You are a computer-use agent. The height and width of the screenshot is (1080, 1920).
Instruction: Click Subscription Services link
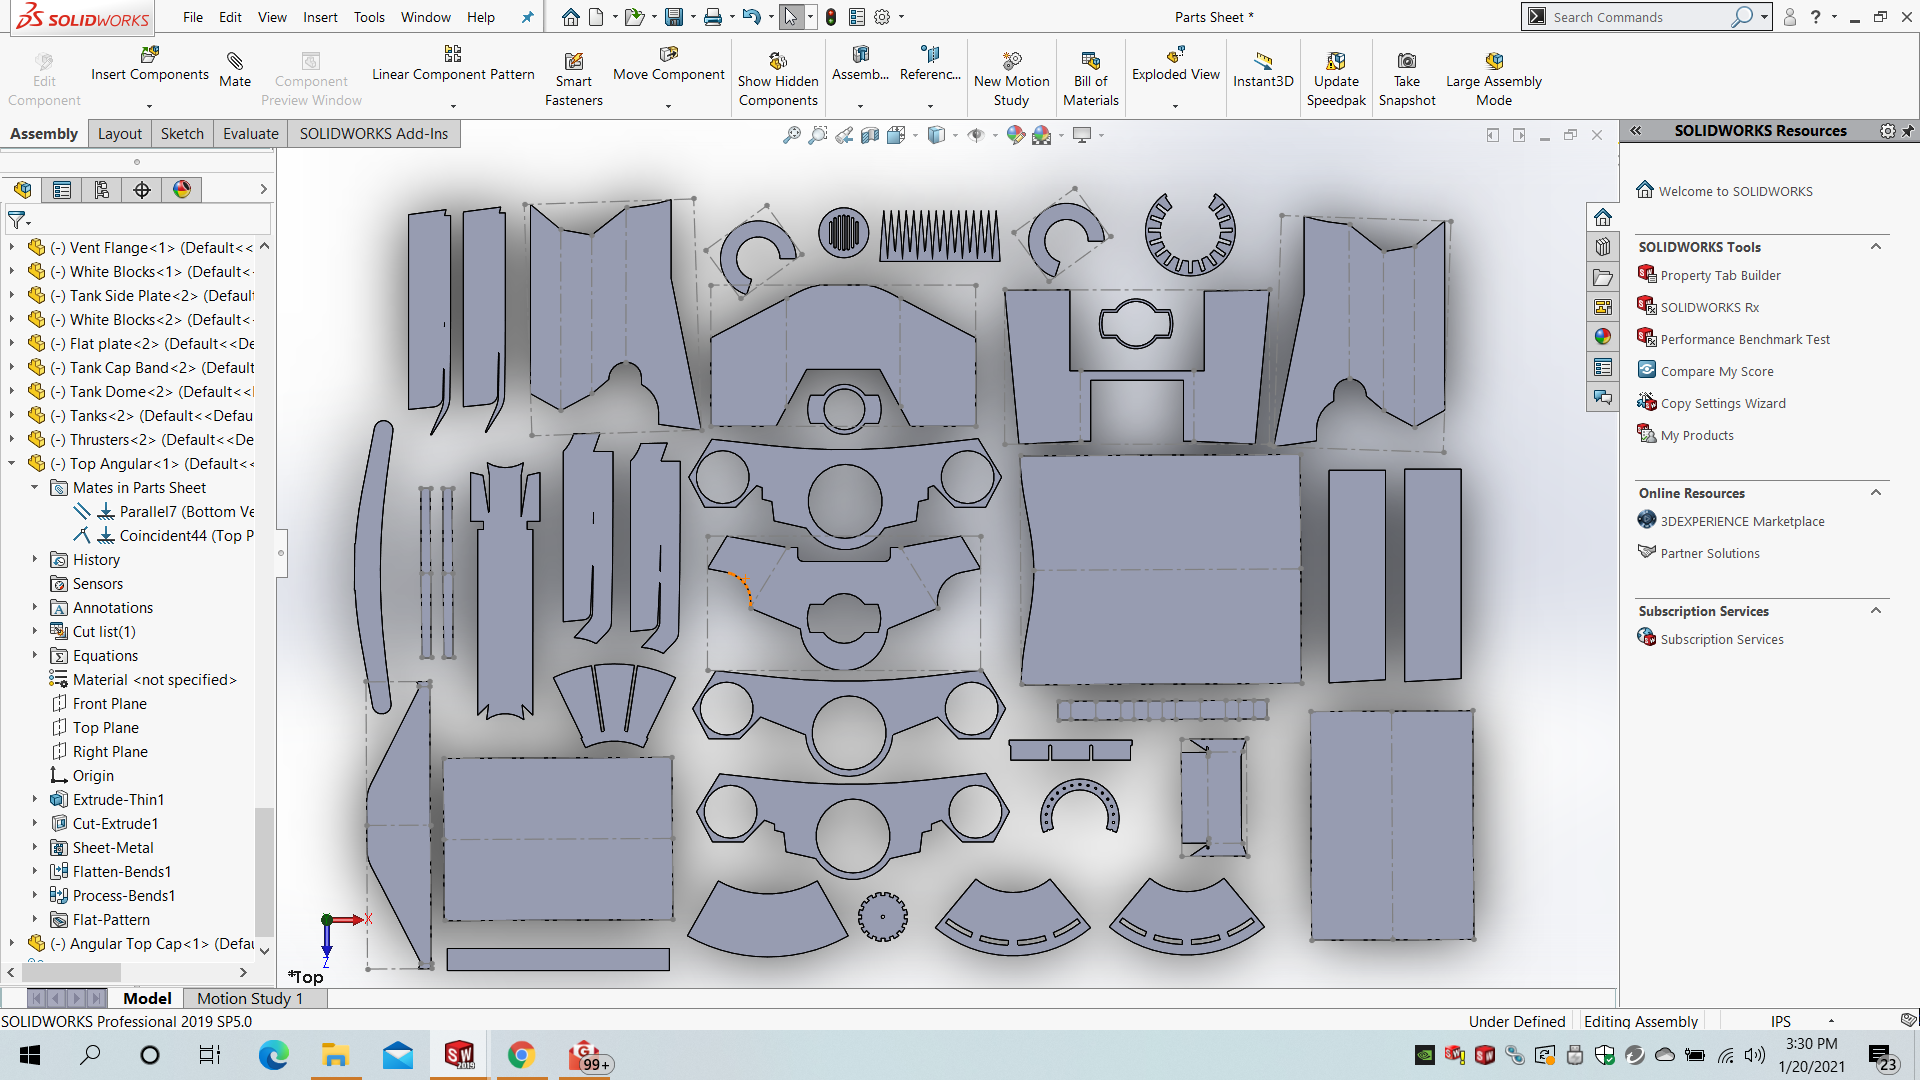tap(1722, 639)
